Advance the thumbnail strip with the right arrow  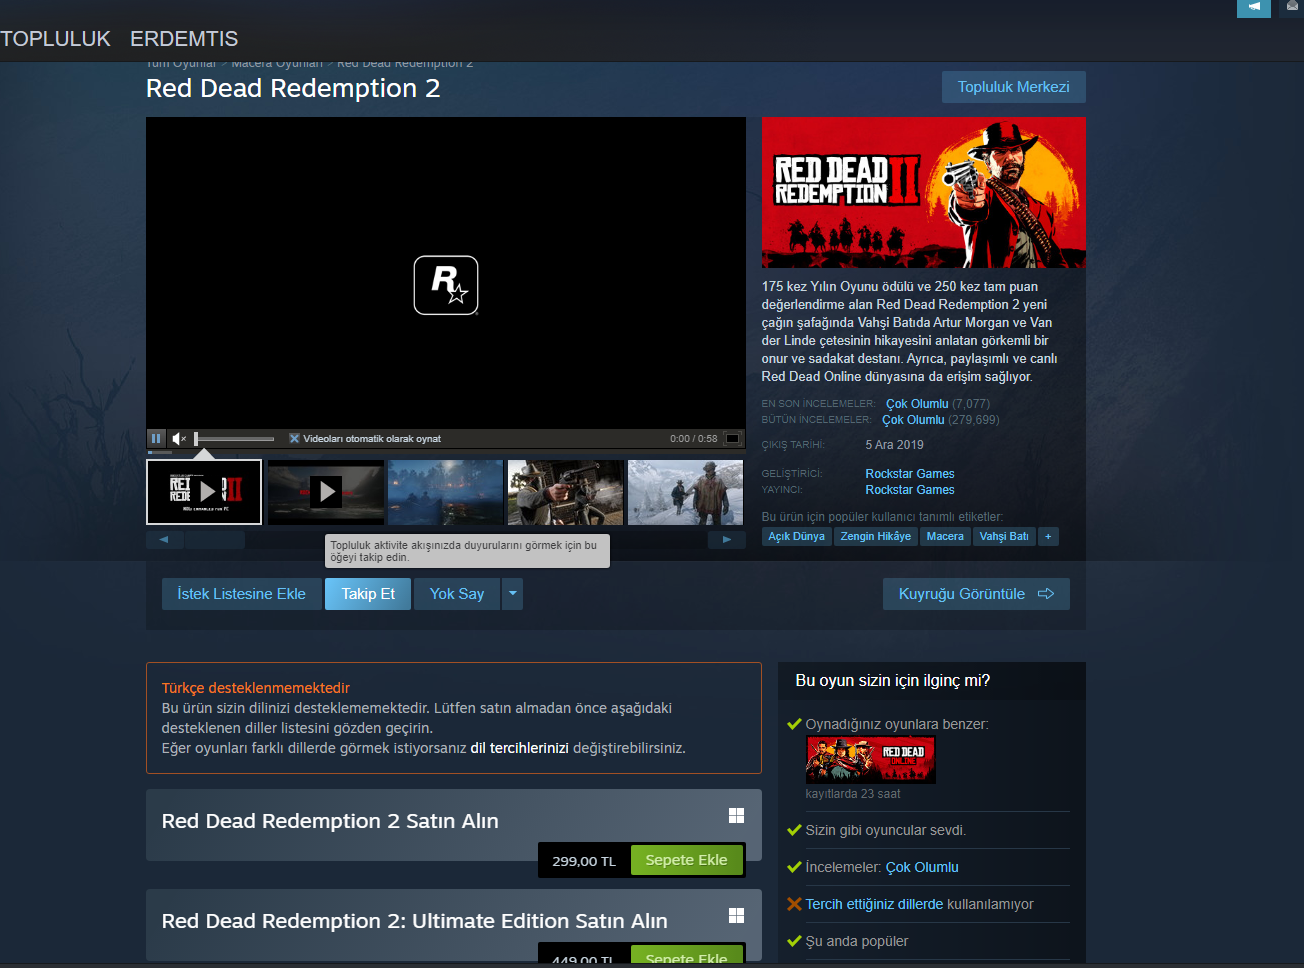727,540
